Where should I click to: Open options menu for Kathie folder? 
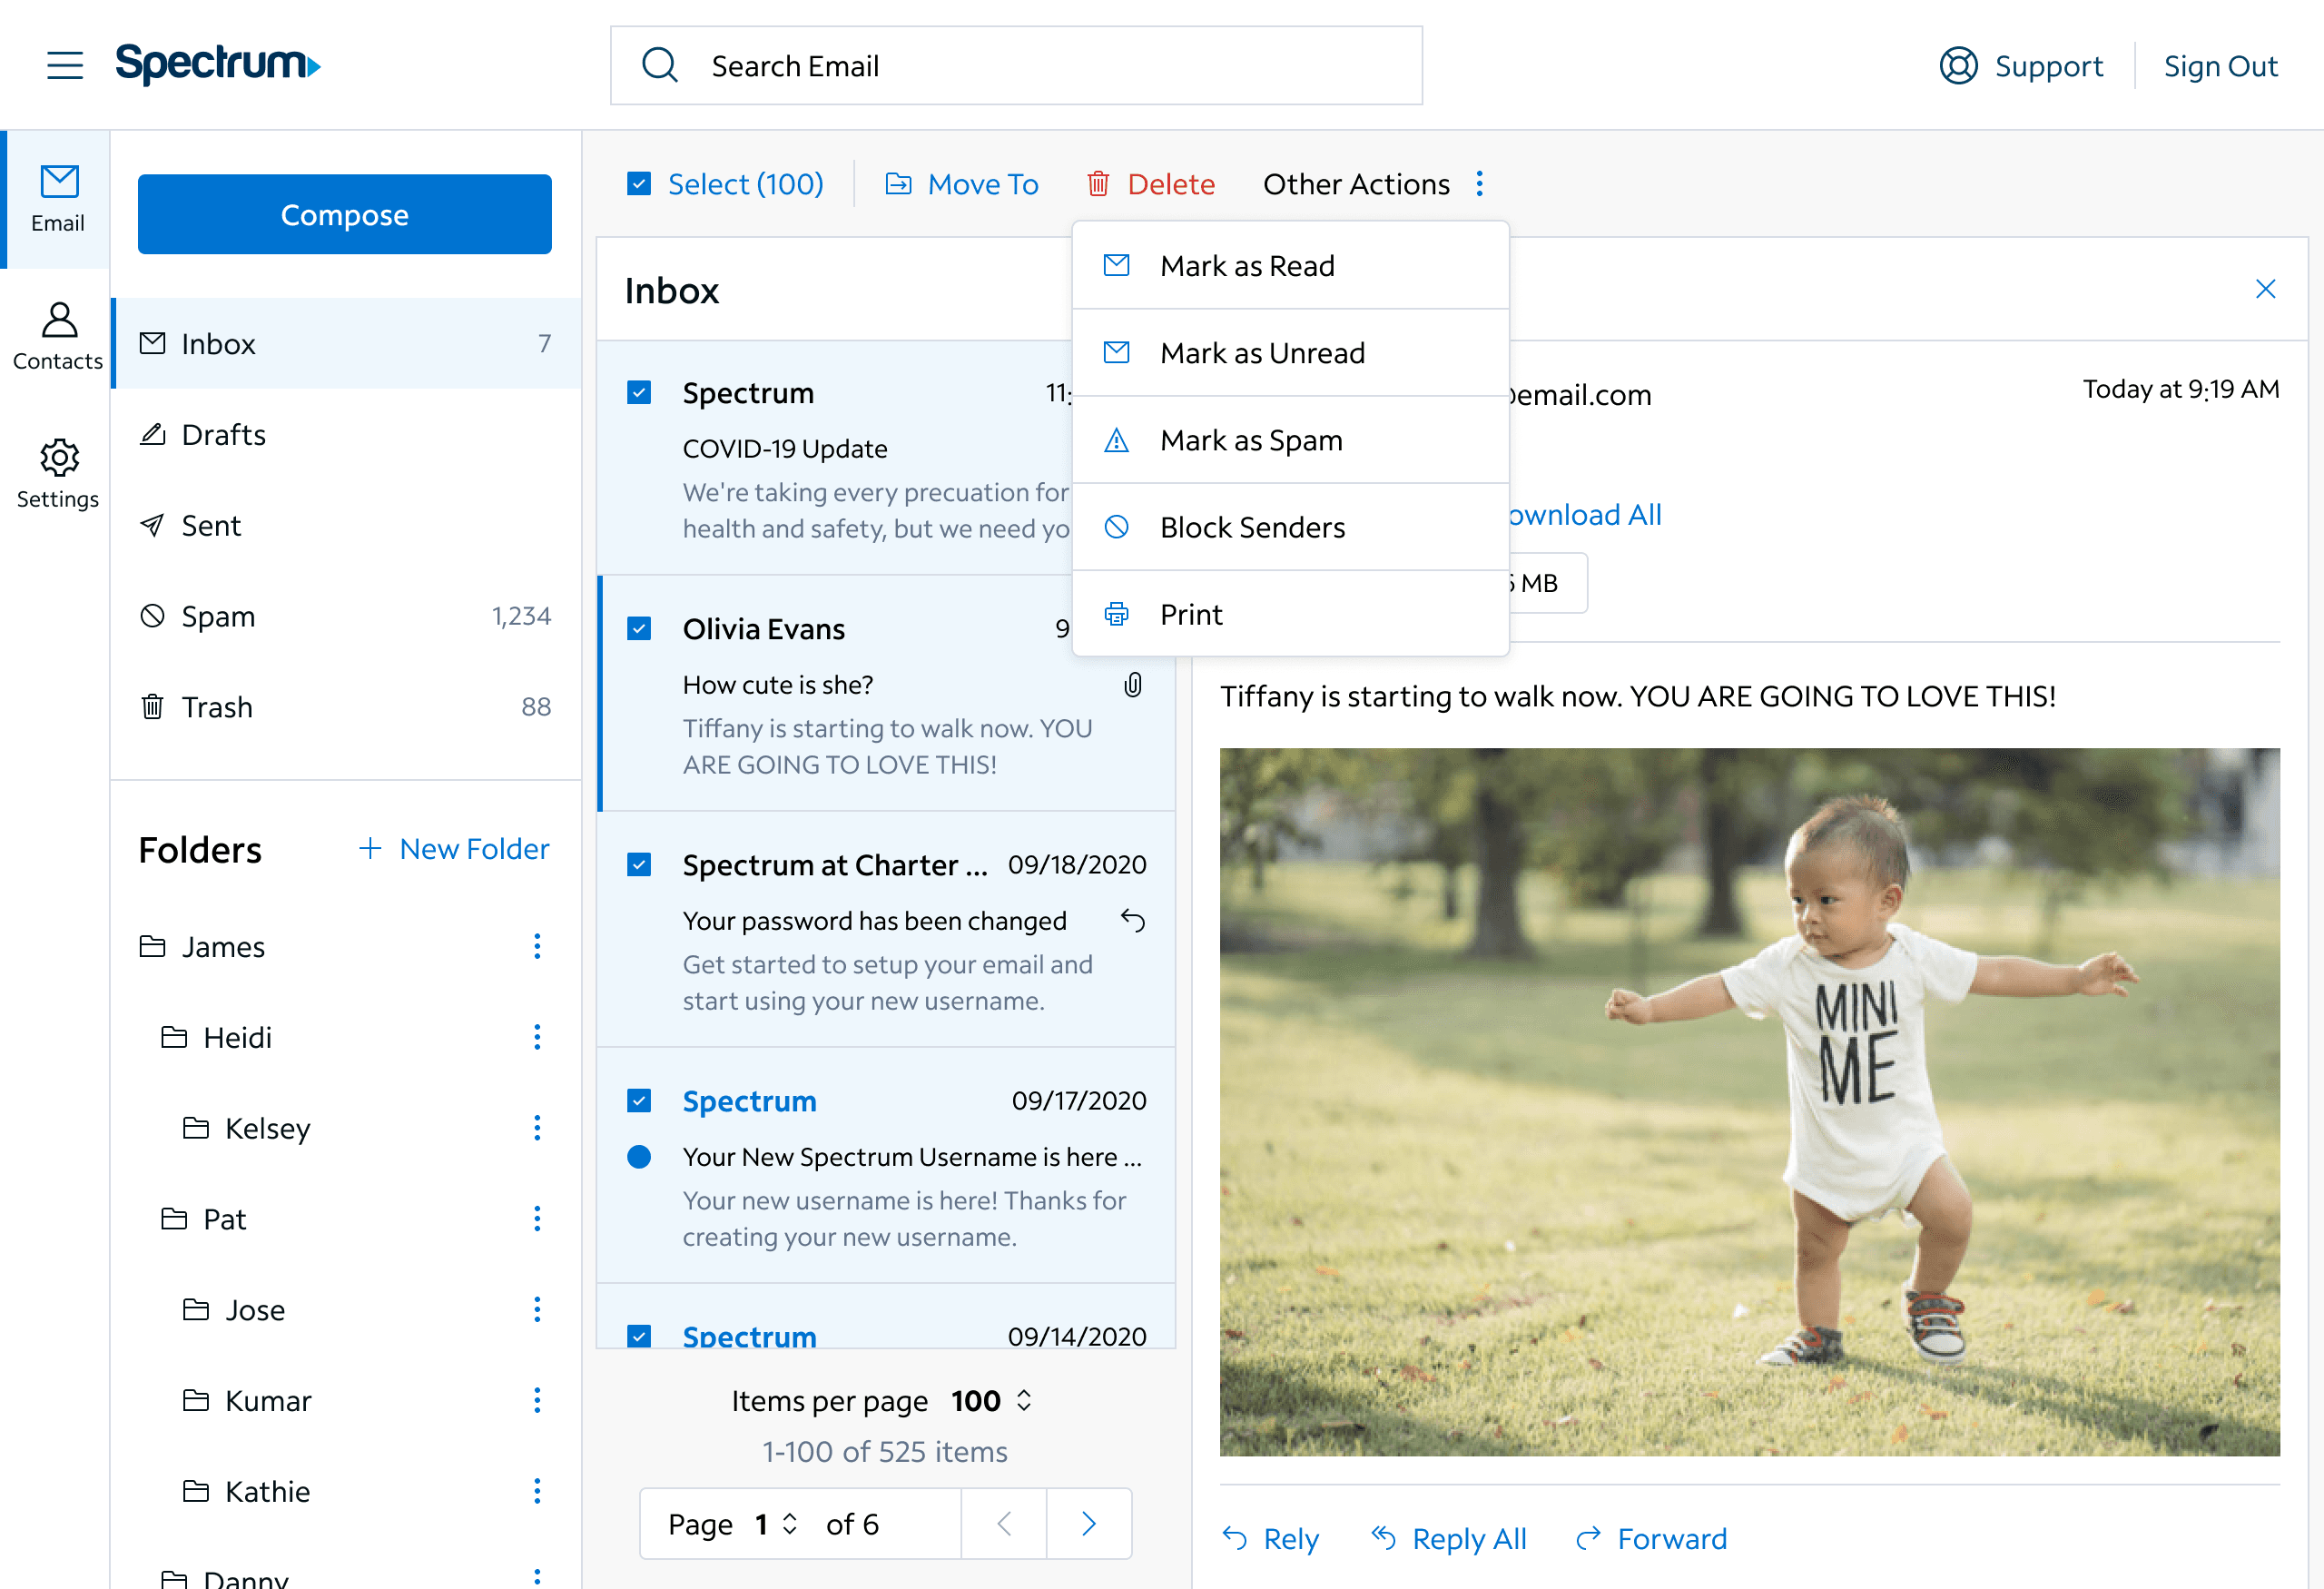(537, 1491)
